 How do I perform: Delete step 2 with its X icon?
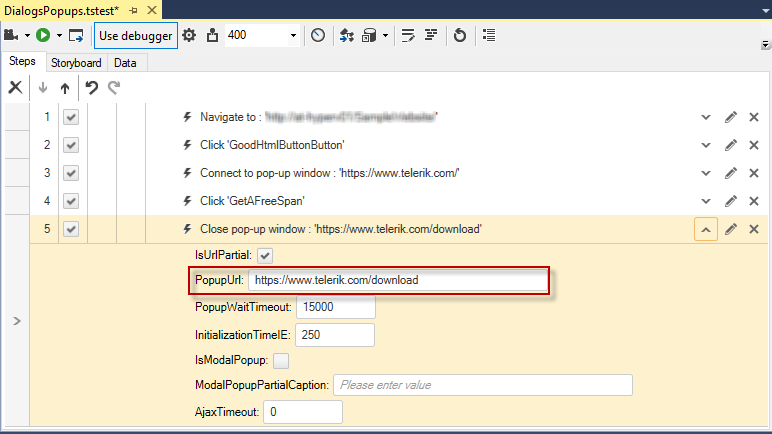(754, 145)
